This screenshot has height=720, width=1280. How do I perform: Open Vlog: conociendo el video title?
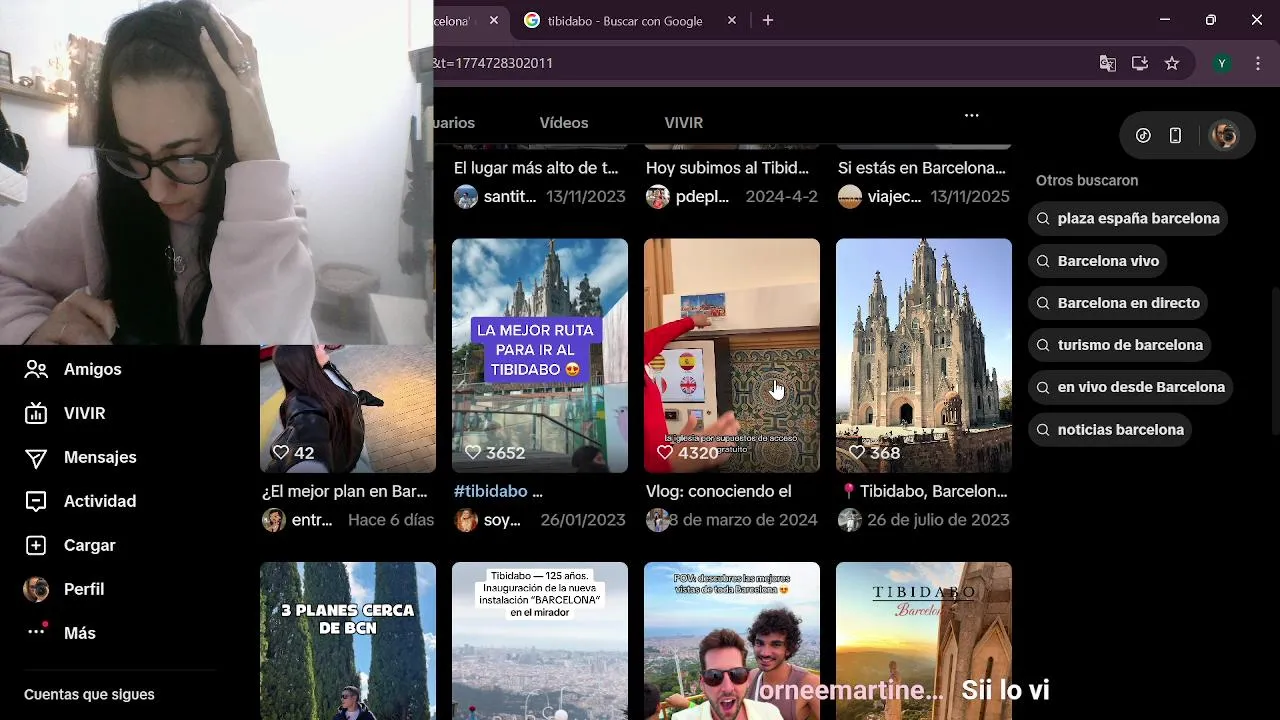pyautogui.click(x=719, y=491)
